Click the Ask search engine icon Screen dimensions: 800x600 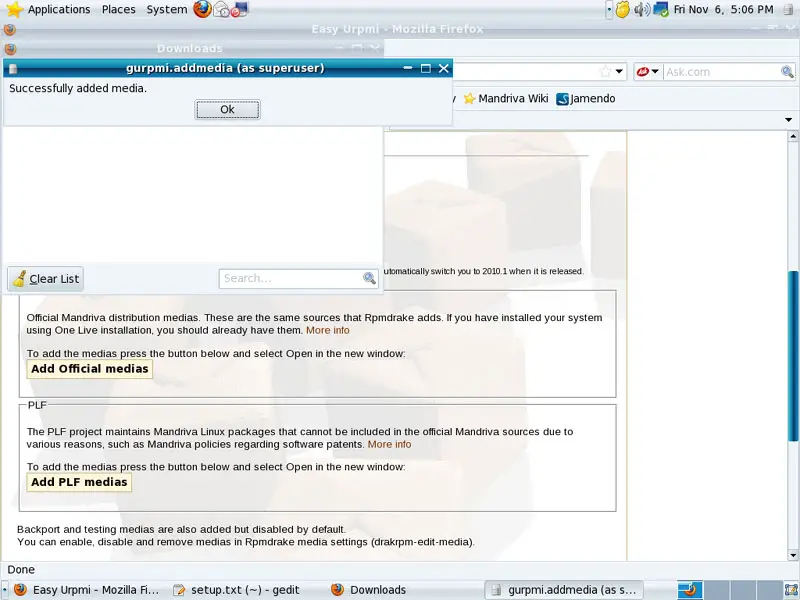[x=642, y=72]
